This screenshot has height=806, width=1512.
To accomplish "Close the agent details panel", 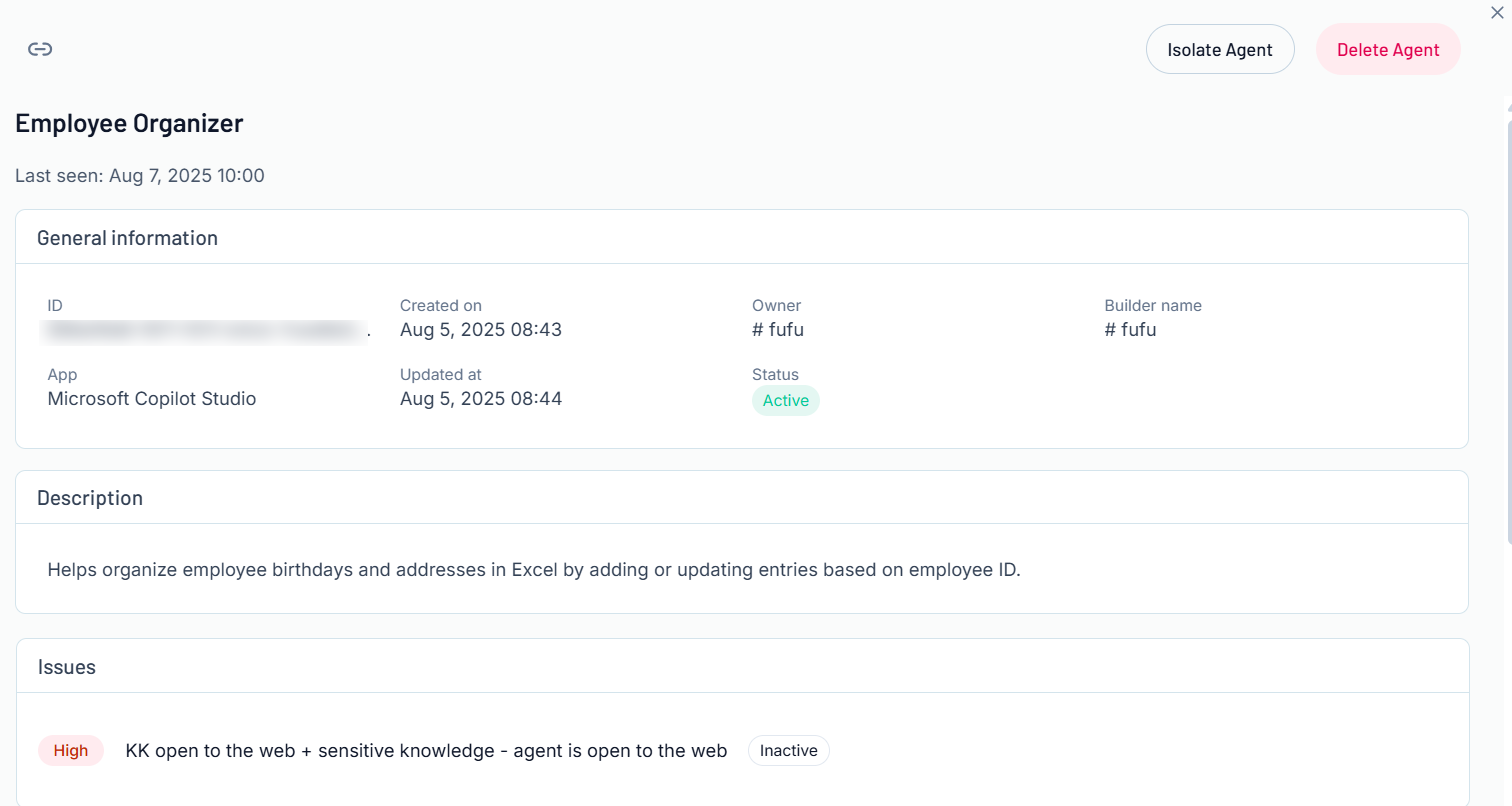I will click(1497, 13).
